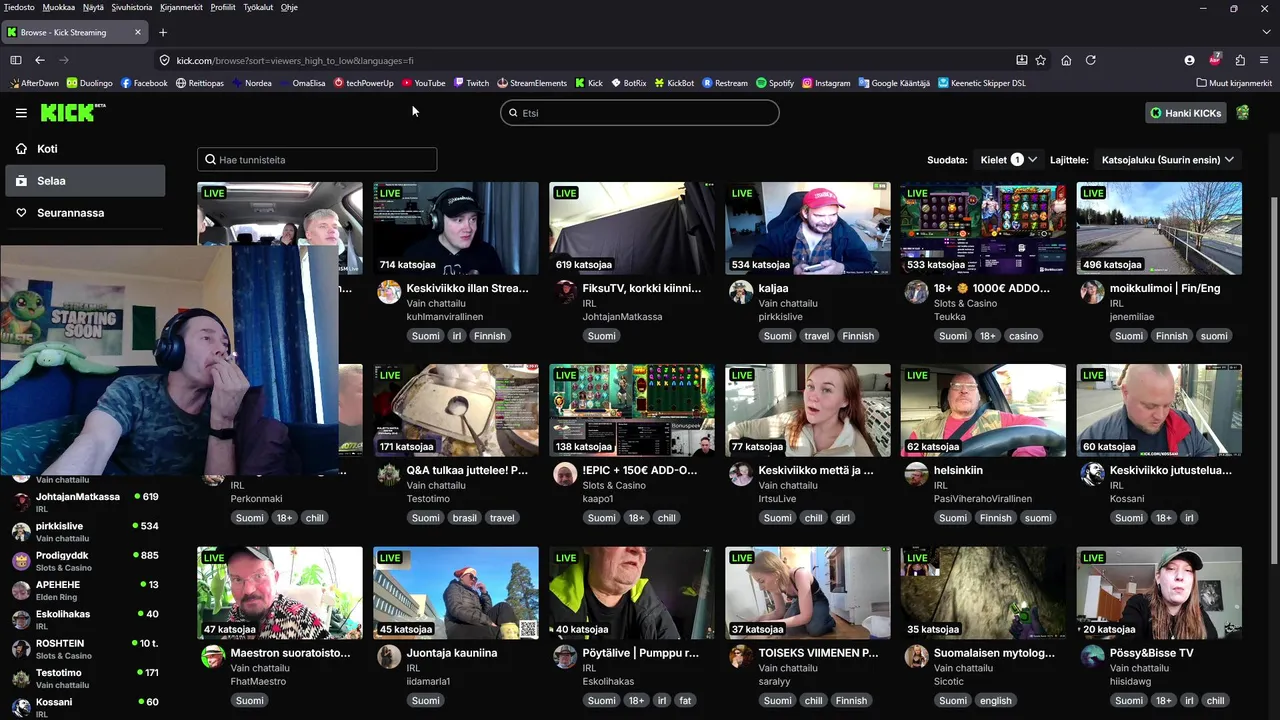Image resolution: width=1280 pixels, height=720 pixels.
Task: Toggle the browser sidebar icon
Action: click(x=15, y=60)
